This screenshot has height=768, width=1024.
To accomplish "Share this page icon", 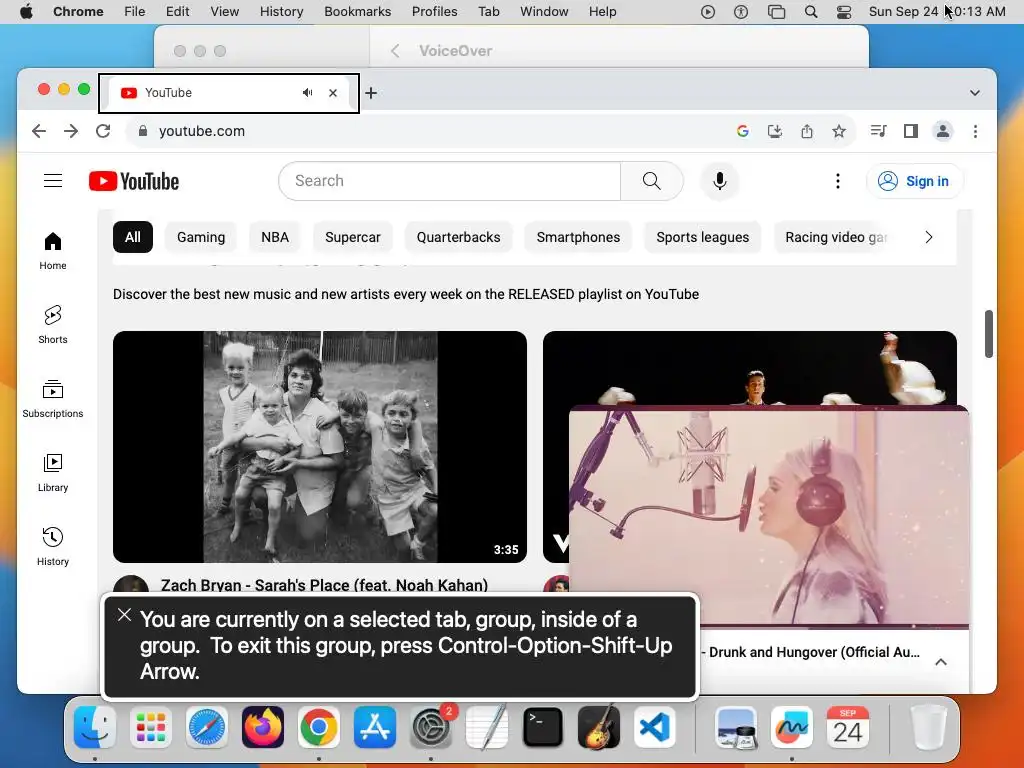I will click(807, 131).
